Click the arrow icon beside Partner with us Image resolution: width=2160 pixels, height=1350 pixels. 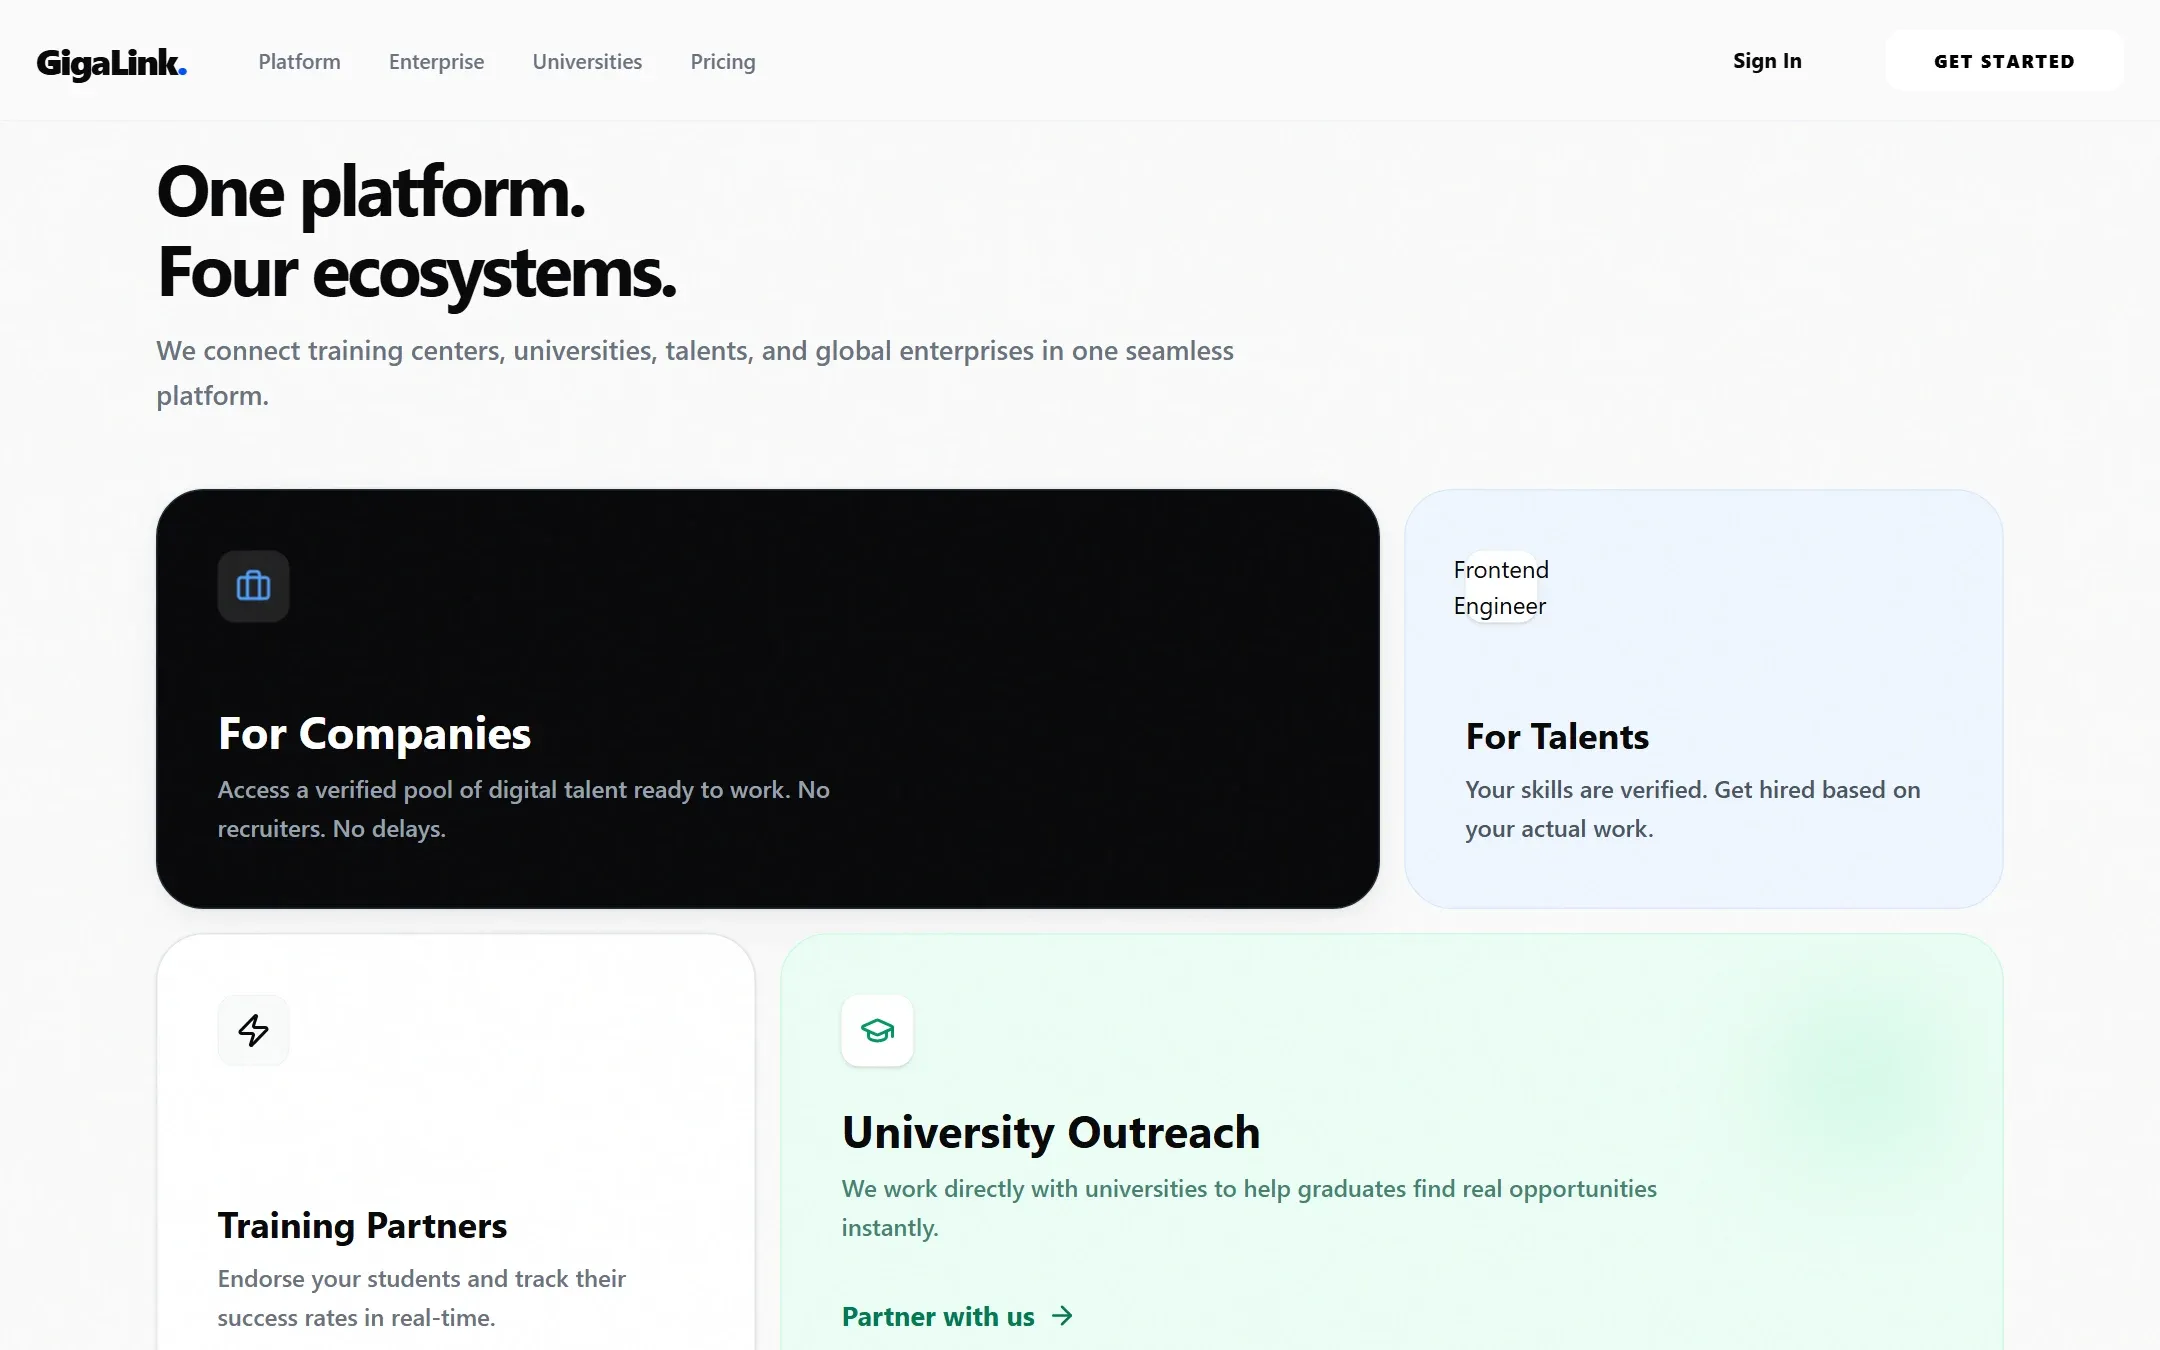tap(1062, 1316)
